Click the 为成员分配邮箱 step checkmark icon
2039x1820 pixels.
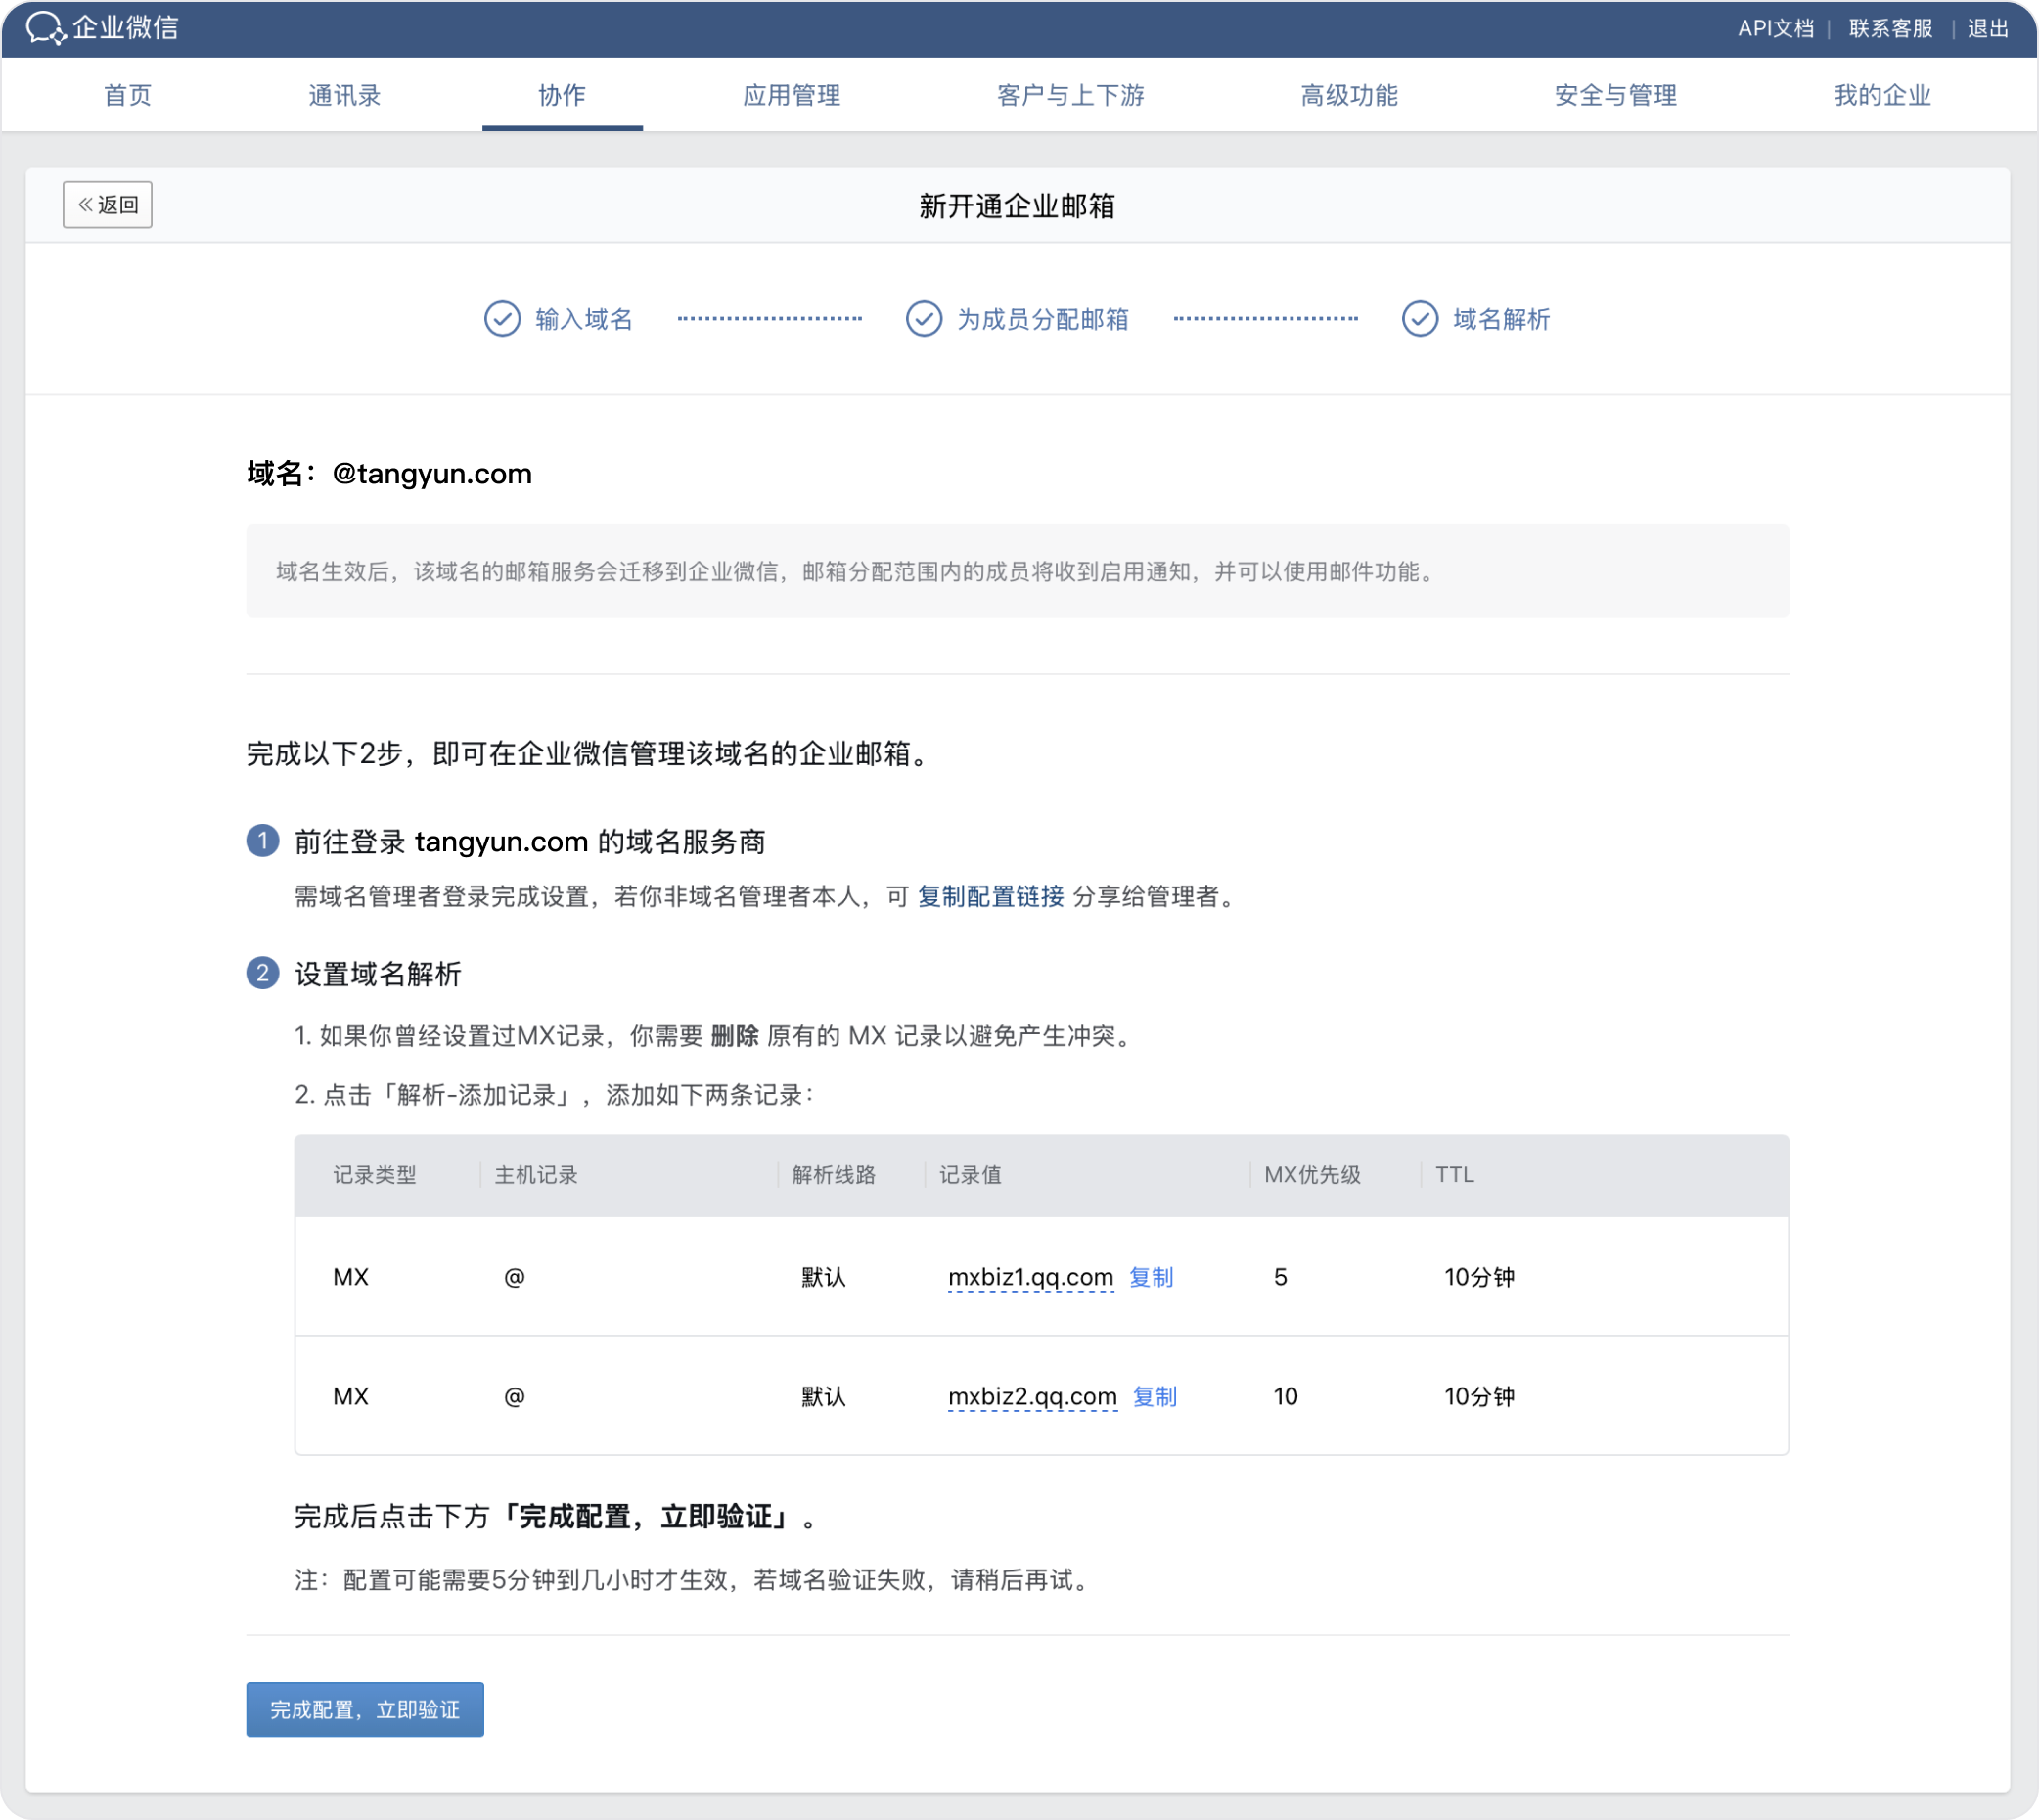pyautogui.click(x=923, y=319)
